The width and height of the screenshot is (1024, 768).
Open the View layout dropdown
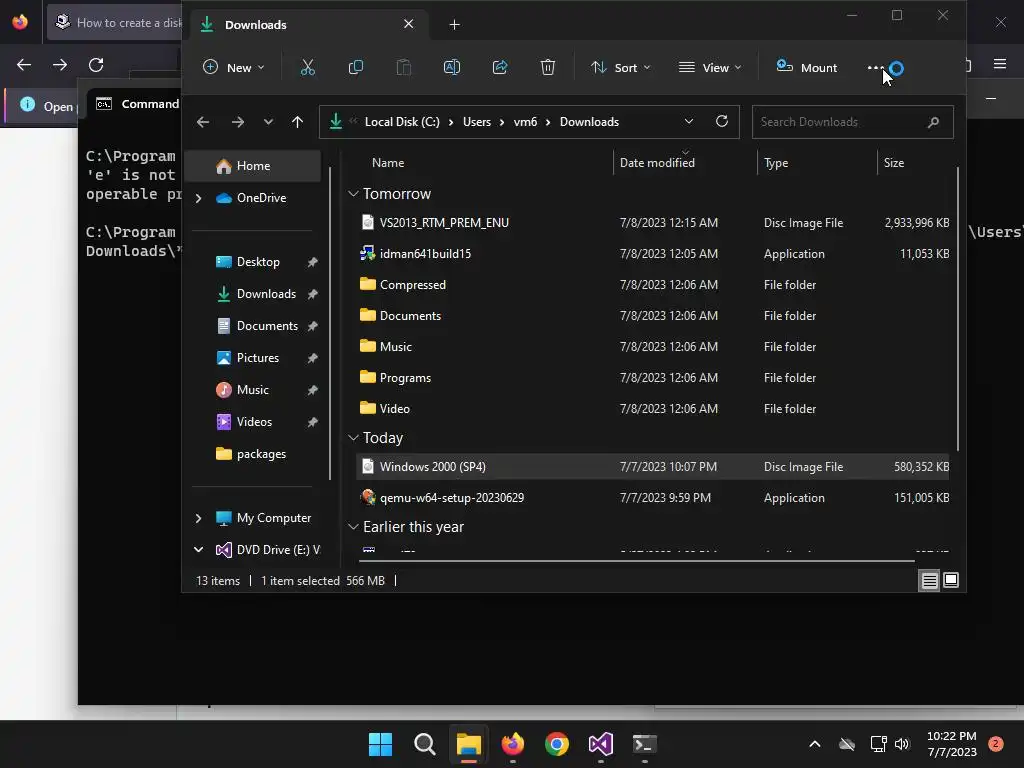710,67
